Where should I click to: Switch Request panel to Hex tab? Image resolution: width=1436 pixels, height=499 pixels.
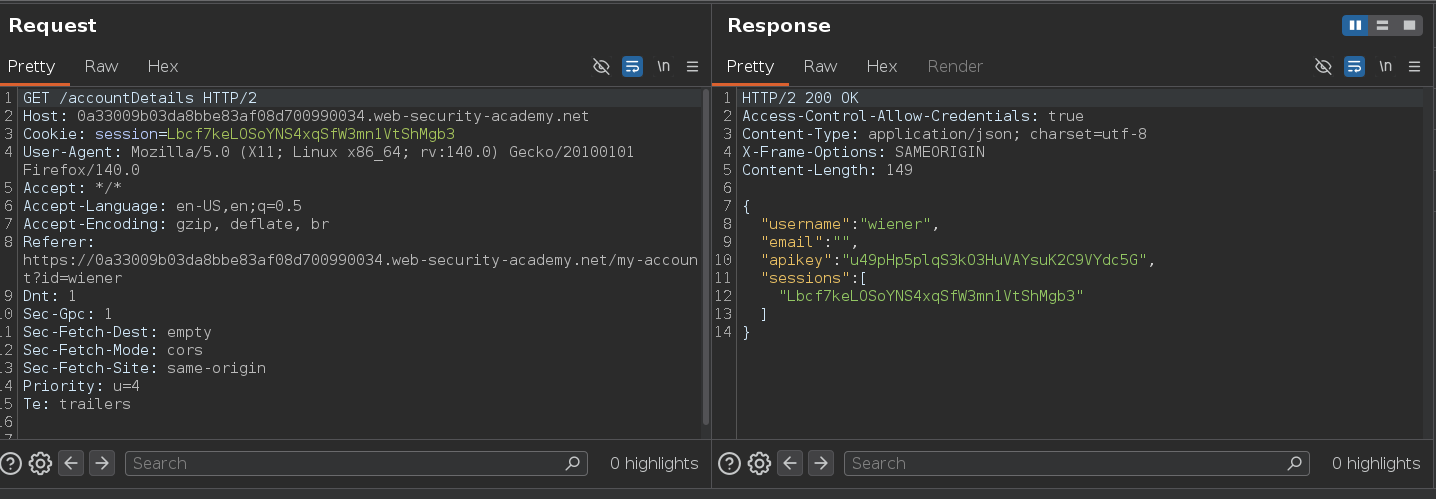163,66
